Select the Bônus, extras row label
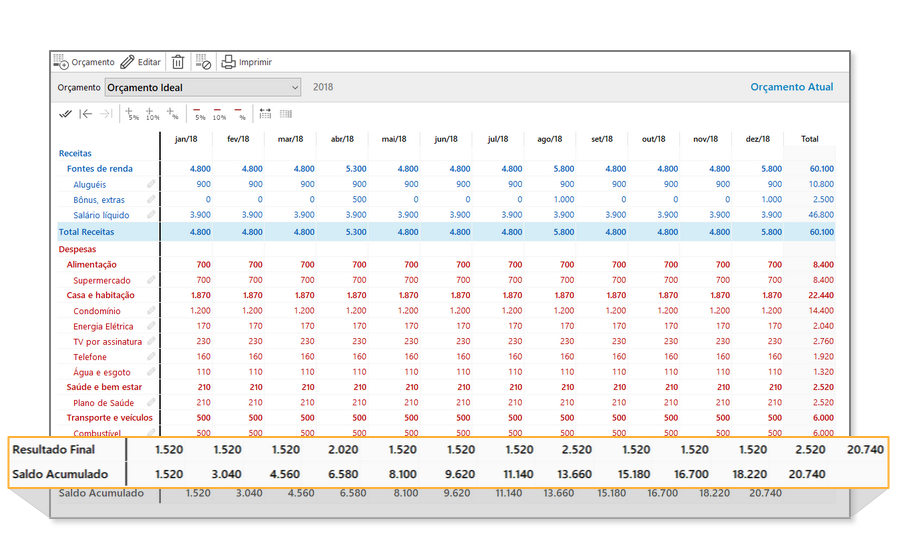 pos(99,200)
